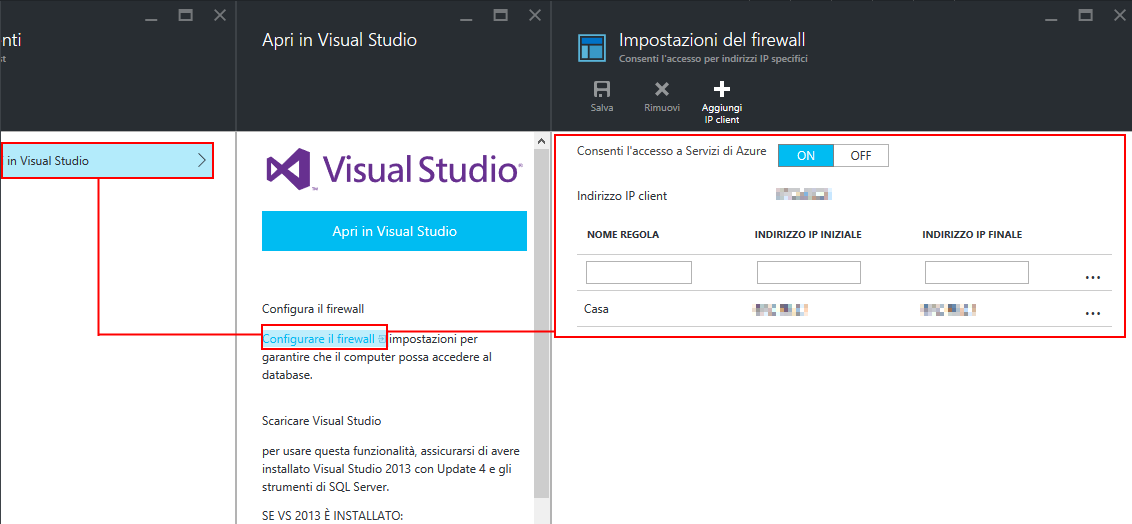
Task: Click the Indirizzo IP client label
Action: [x=622, y=196]
